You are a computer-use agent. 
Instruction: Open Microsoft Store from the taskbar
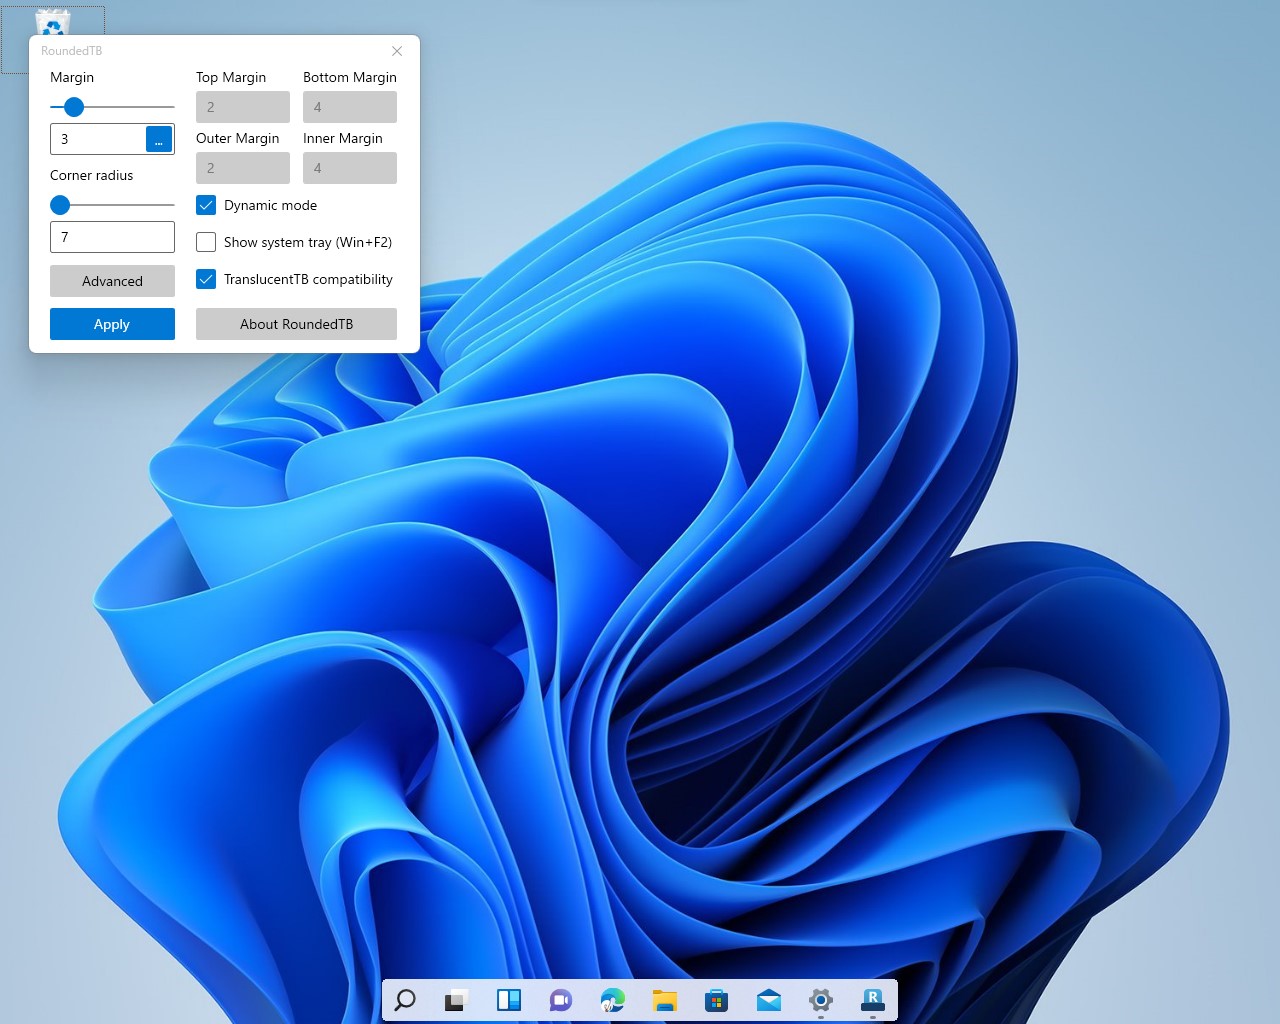pos(717,999)
